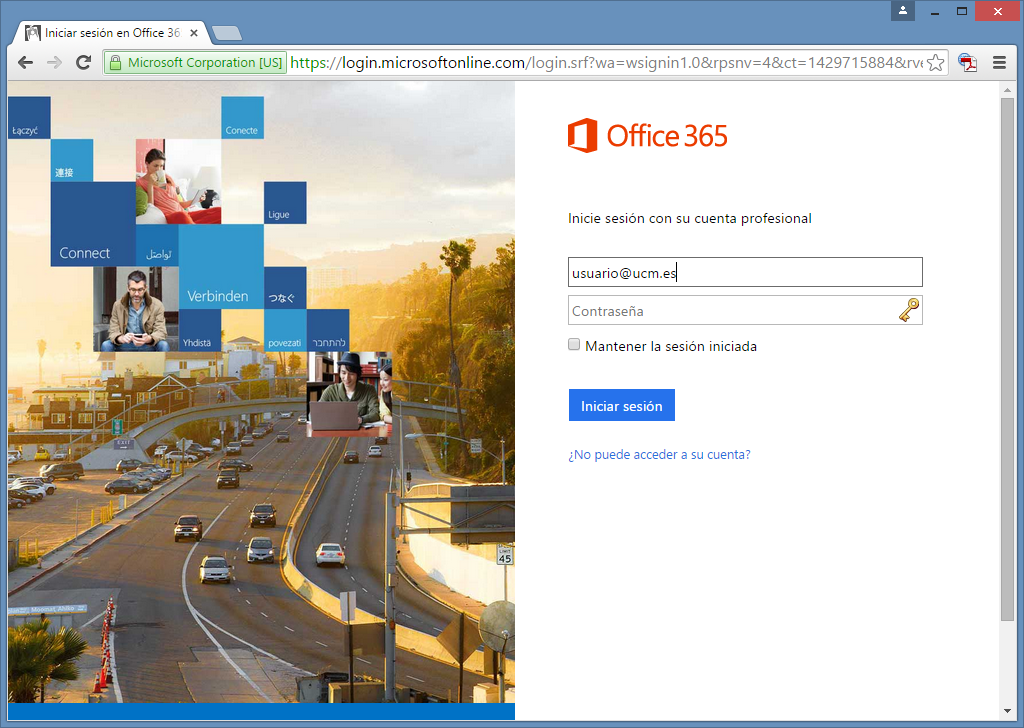
Task: Click the key icon in password field
Action: coord(908,311)
